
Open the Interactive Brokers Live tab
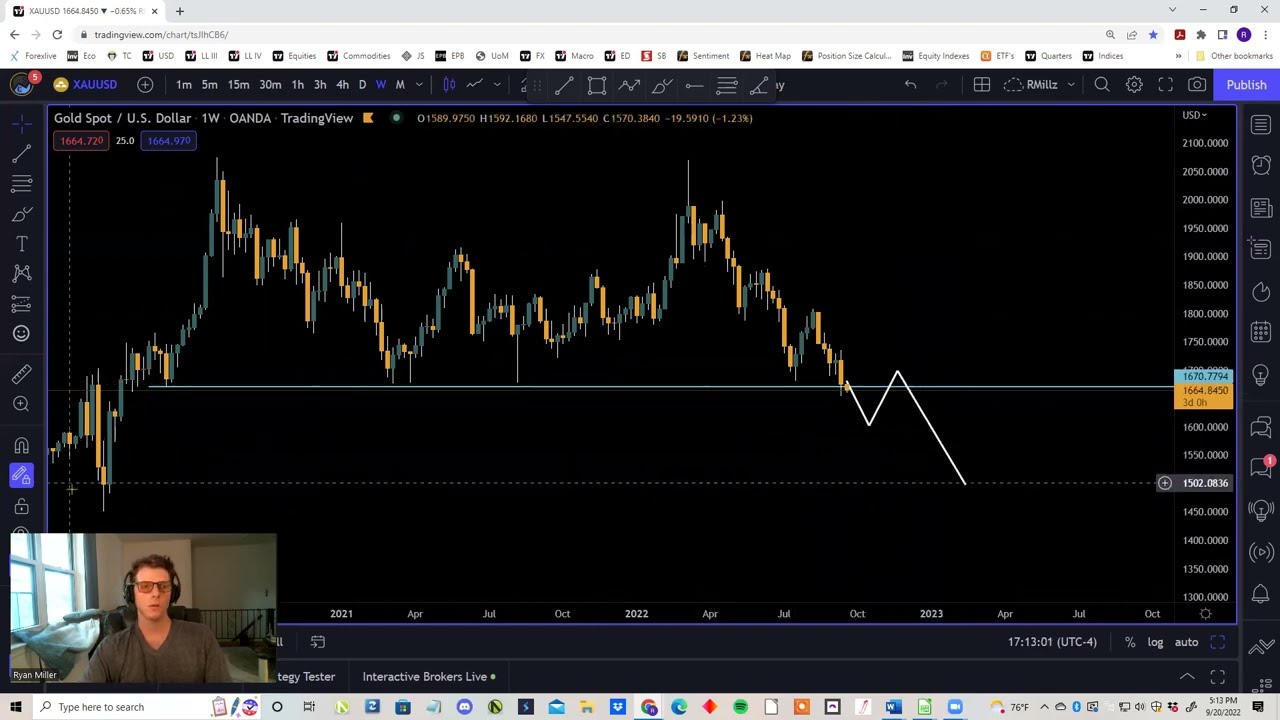tap(429, 677)
